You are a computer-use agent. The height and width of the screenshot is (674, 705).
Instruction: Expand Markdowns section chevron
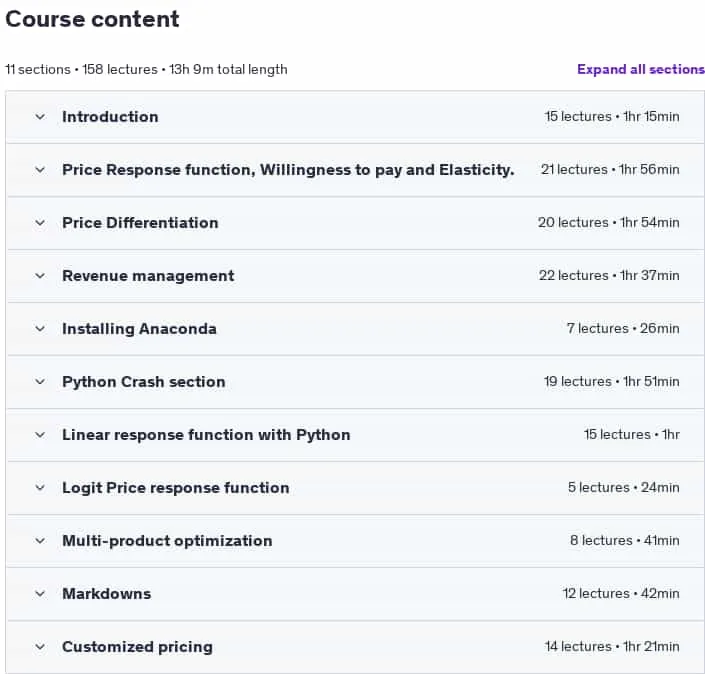click(x=40, y=594)
